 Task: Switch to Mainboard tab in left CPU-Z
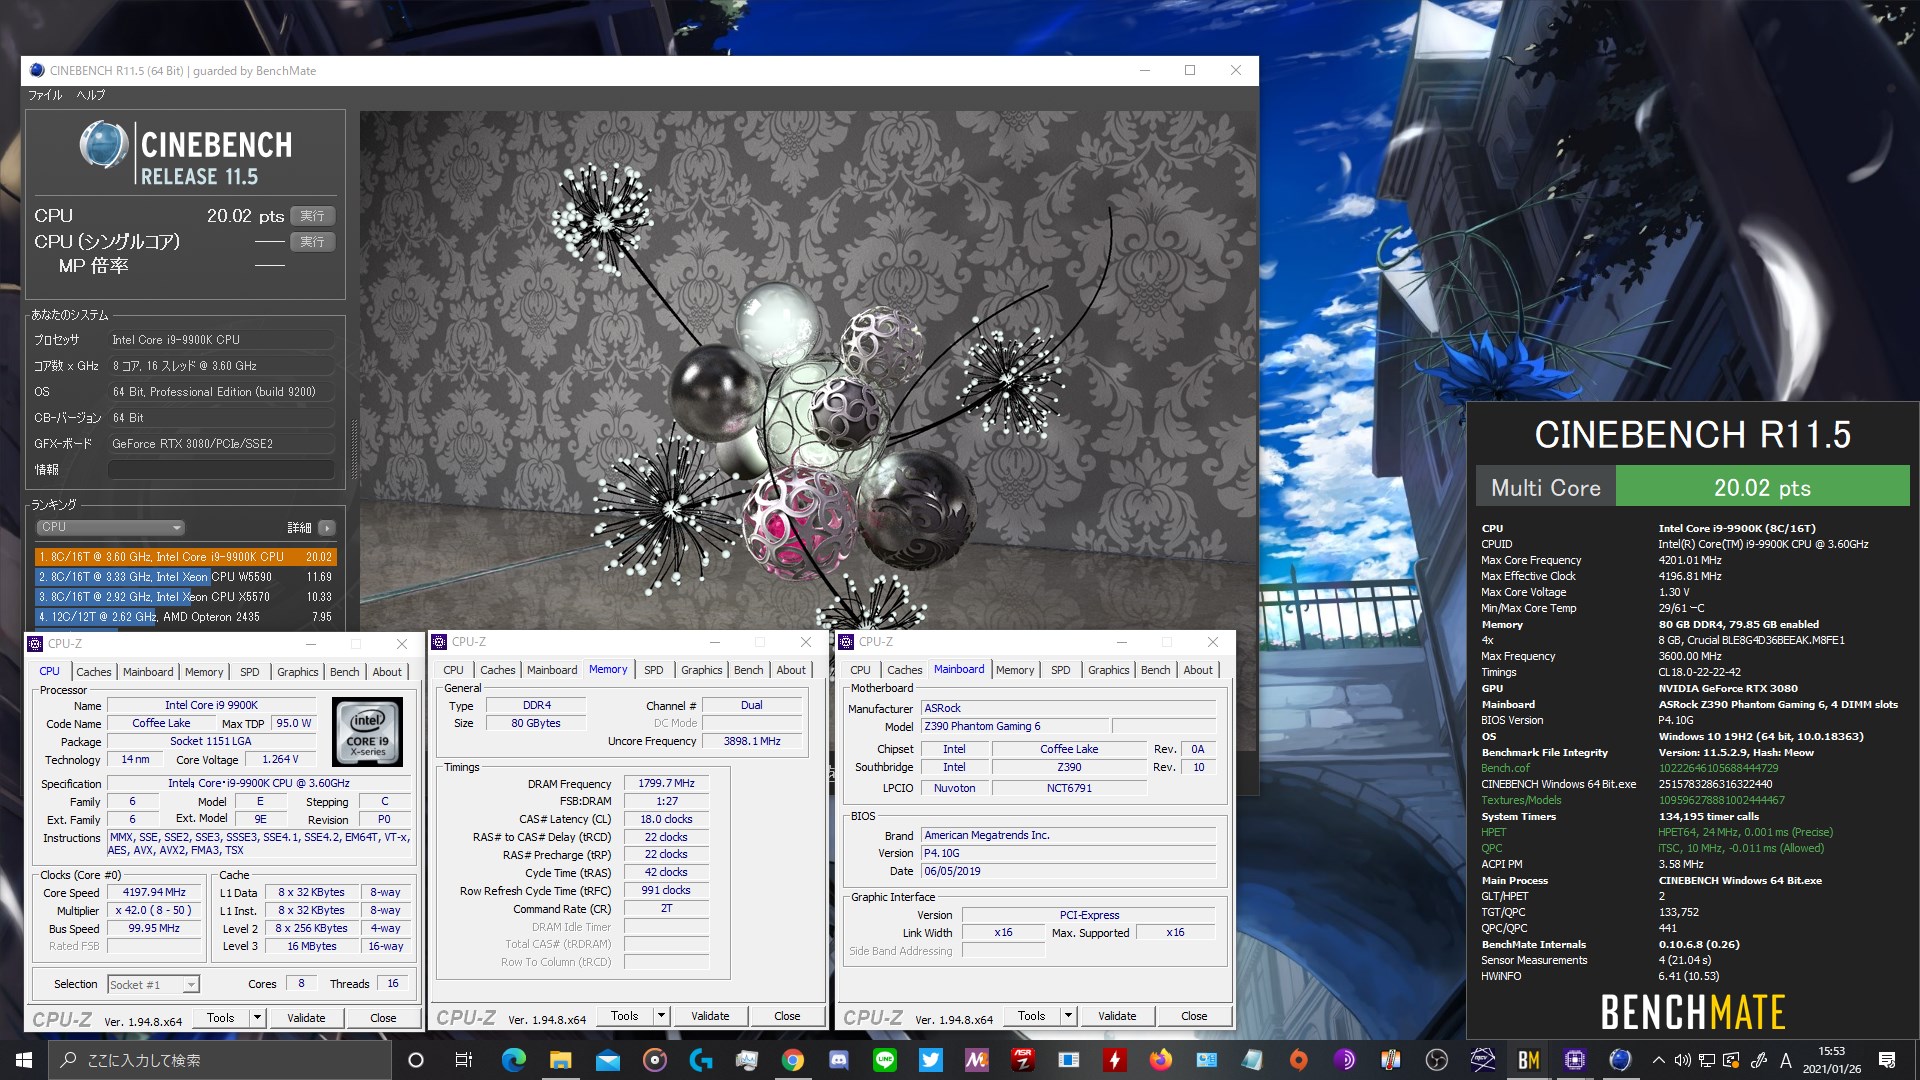(148, 672)
